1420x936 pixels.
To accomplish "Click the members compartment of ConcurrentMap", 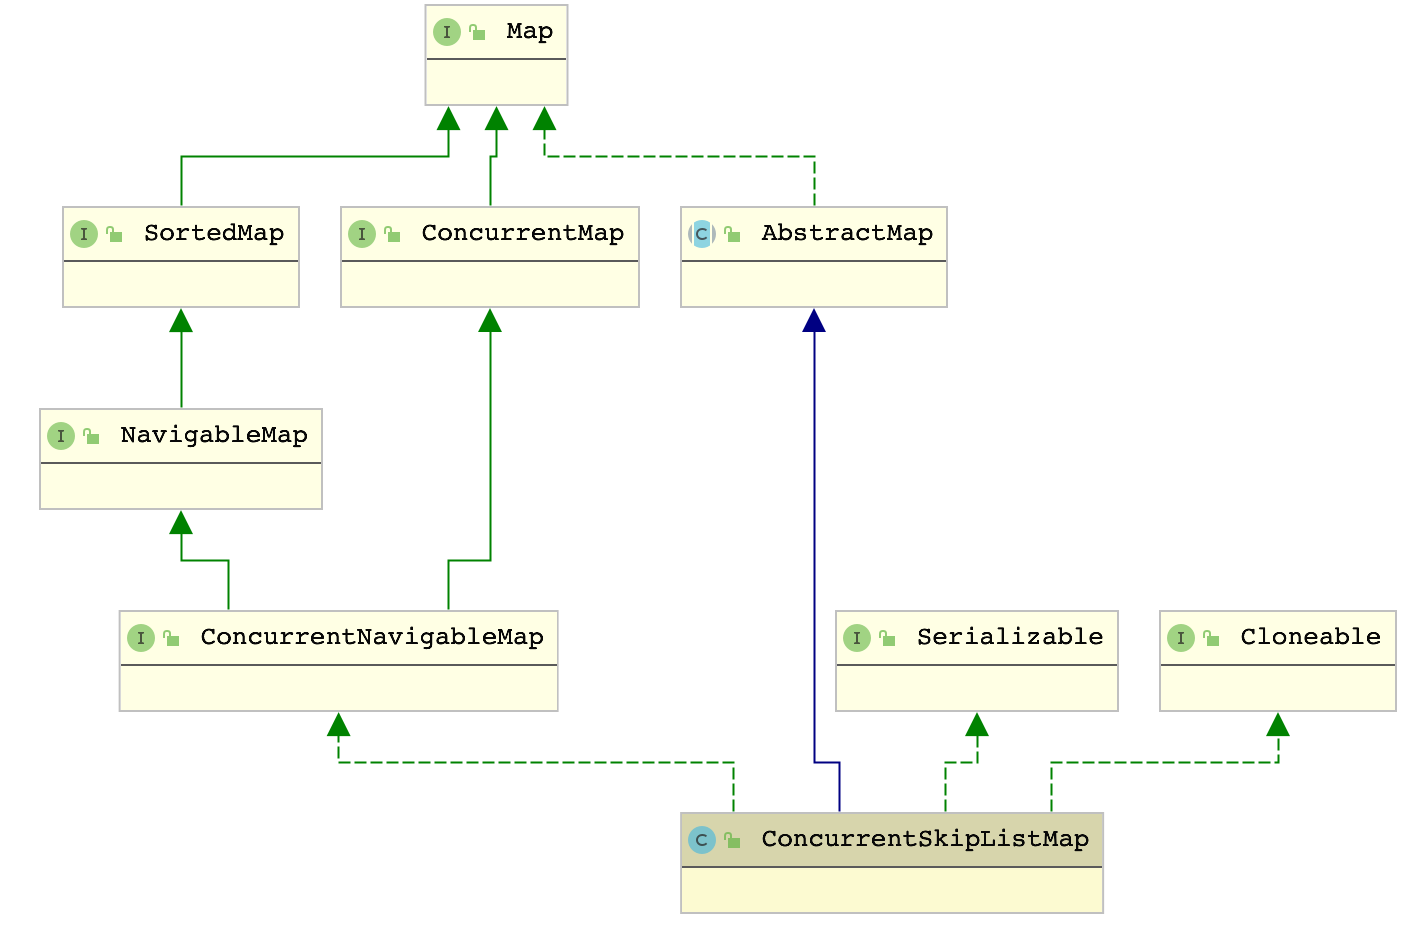I will pyautogui.click(x=490, y=284).
